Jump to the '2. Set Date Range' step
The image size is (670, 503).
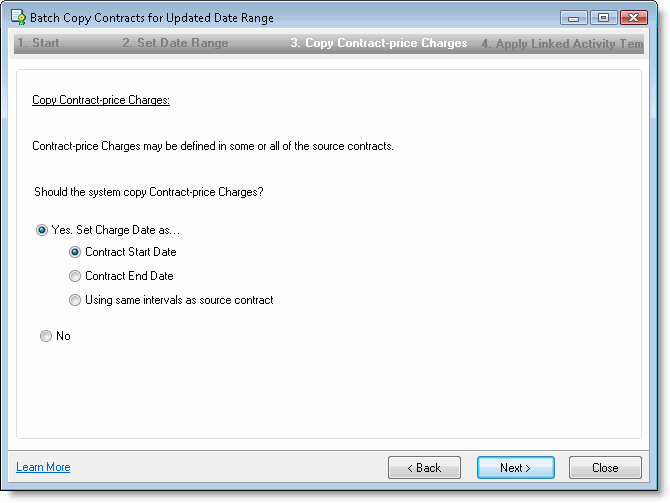click(175, 43)
